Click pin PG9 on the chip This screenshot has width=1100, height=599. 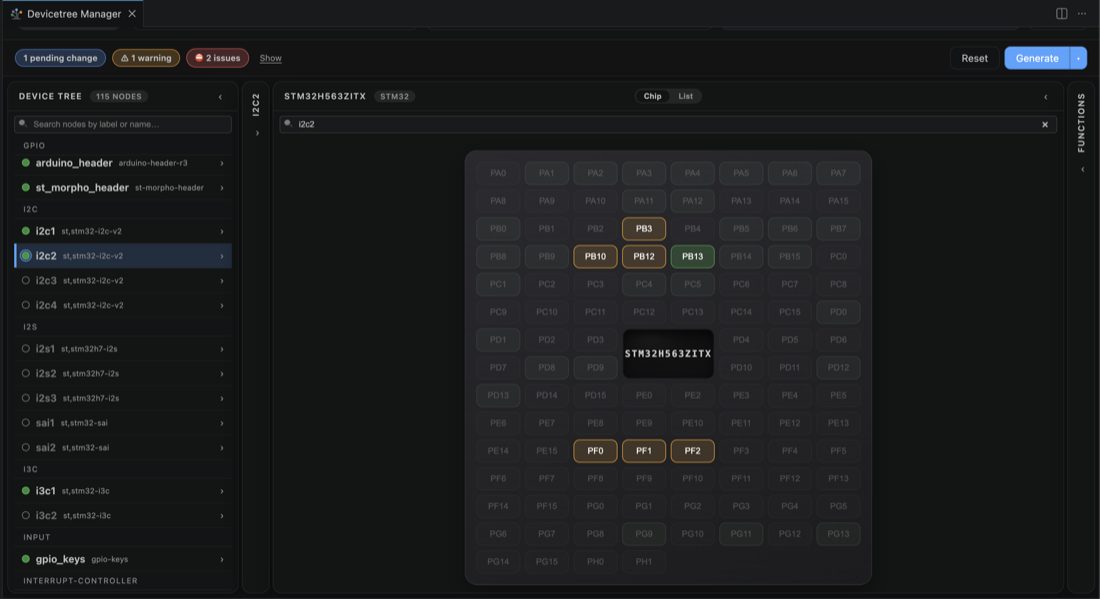coord(644,534)
